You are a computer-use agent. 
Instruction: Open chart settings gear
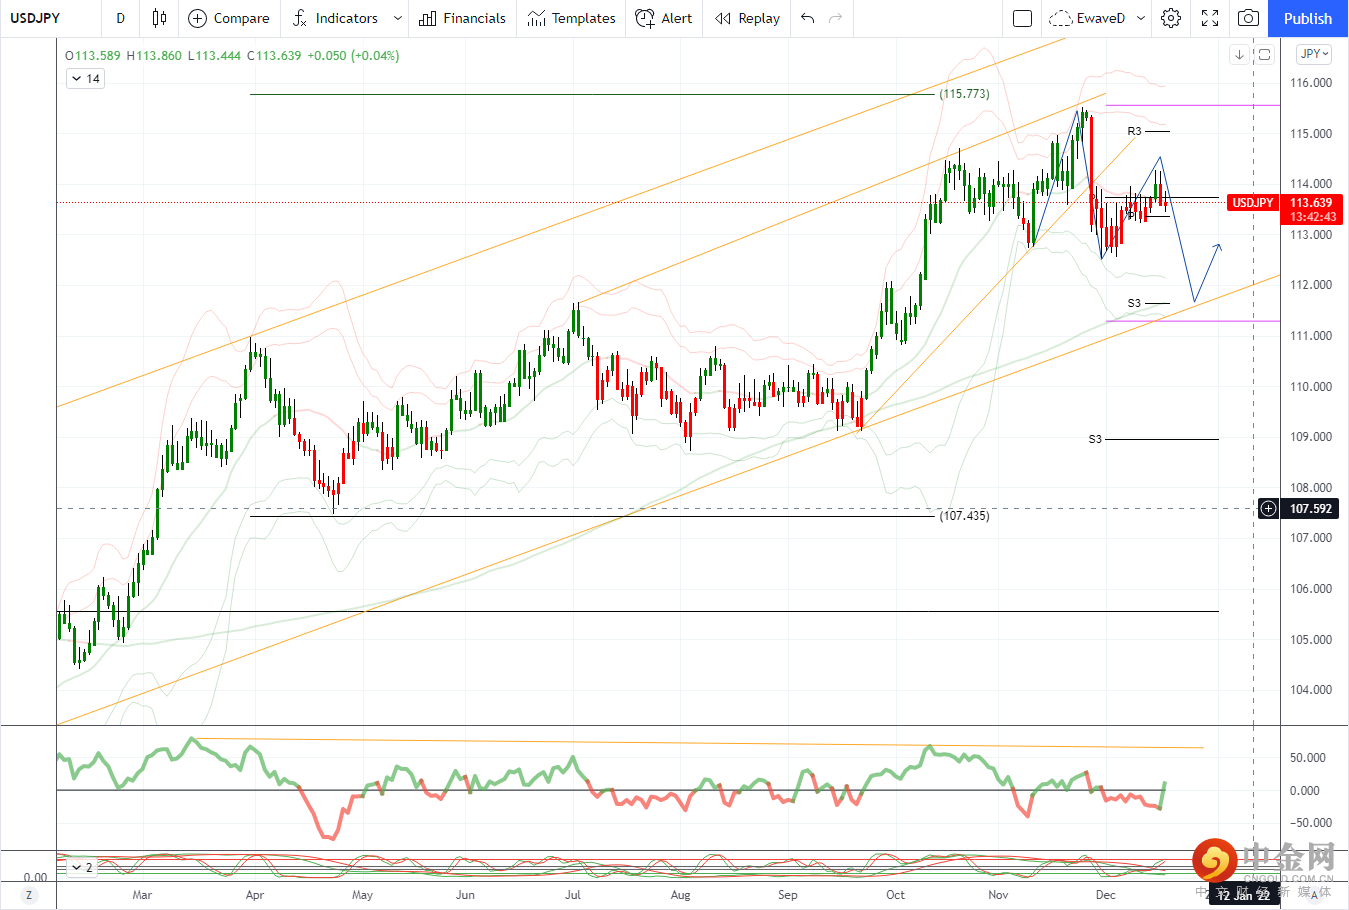(1171, 18)
